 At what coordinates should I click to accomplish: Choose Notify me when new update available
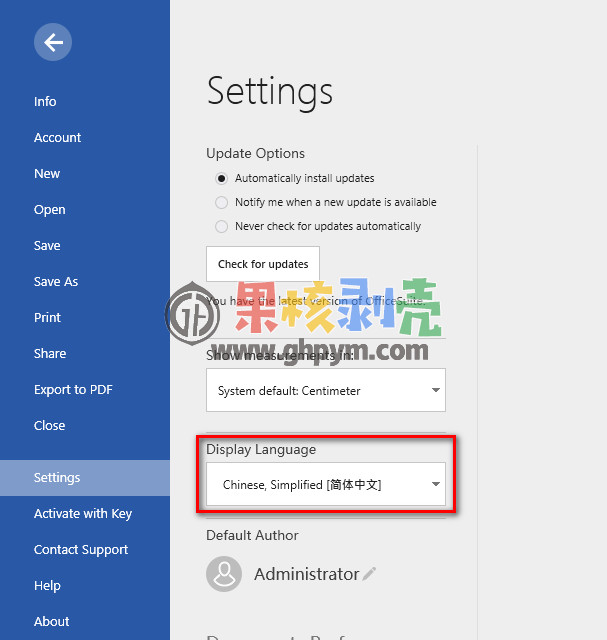click(x=221, y=202)
